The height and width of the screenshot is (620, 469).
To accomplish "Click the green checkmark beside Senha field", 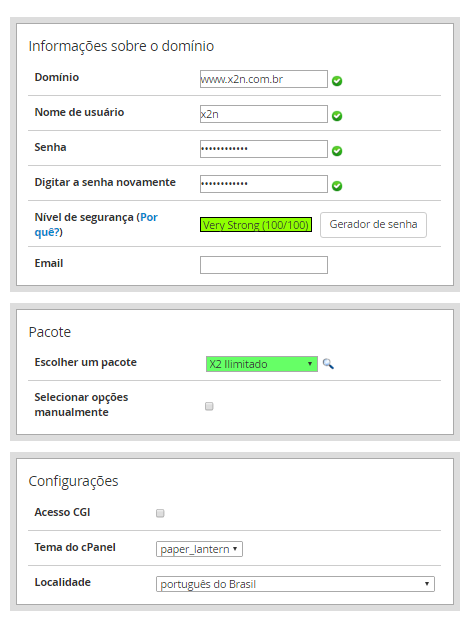I will pyautogui.click(x=337, y=151).
